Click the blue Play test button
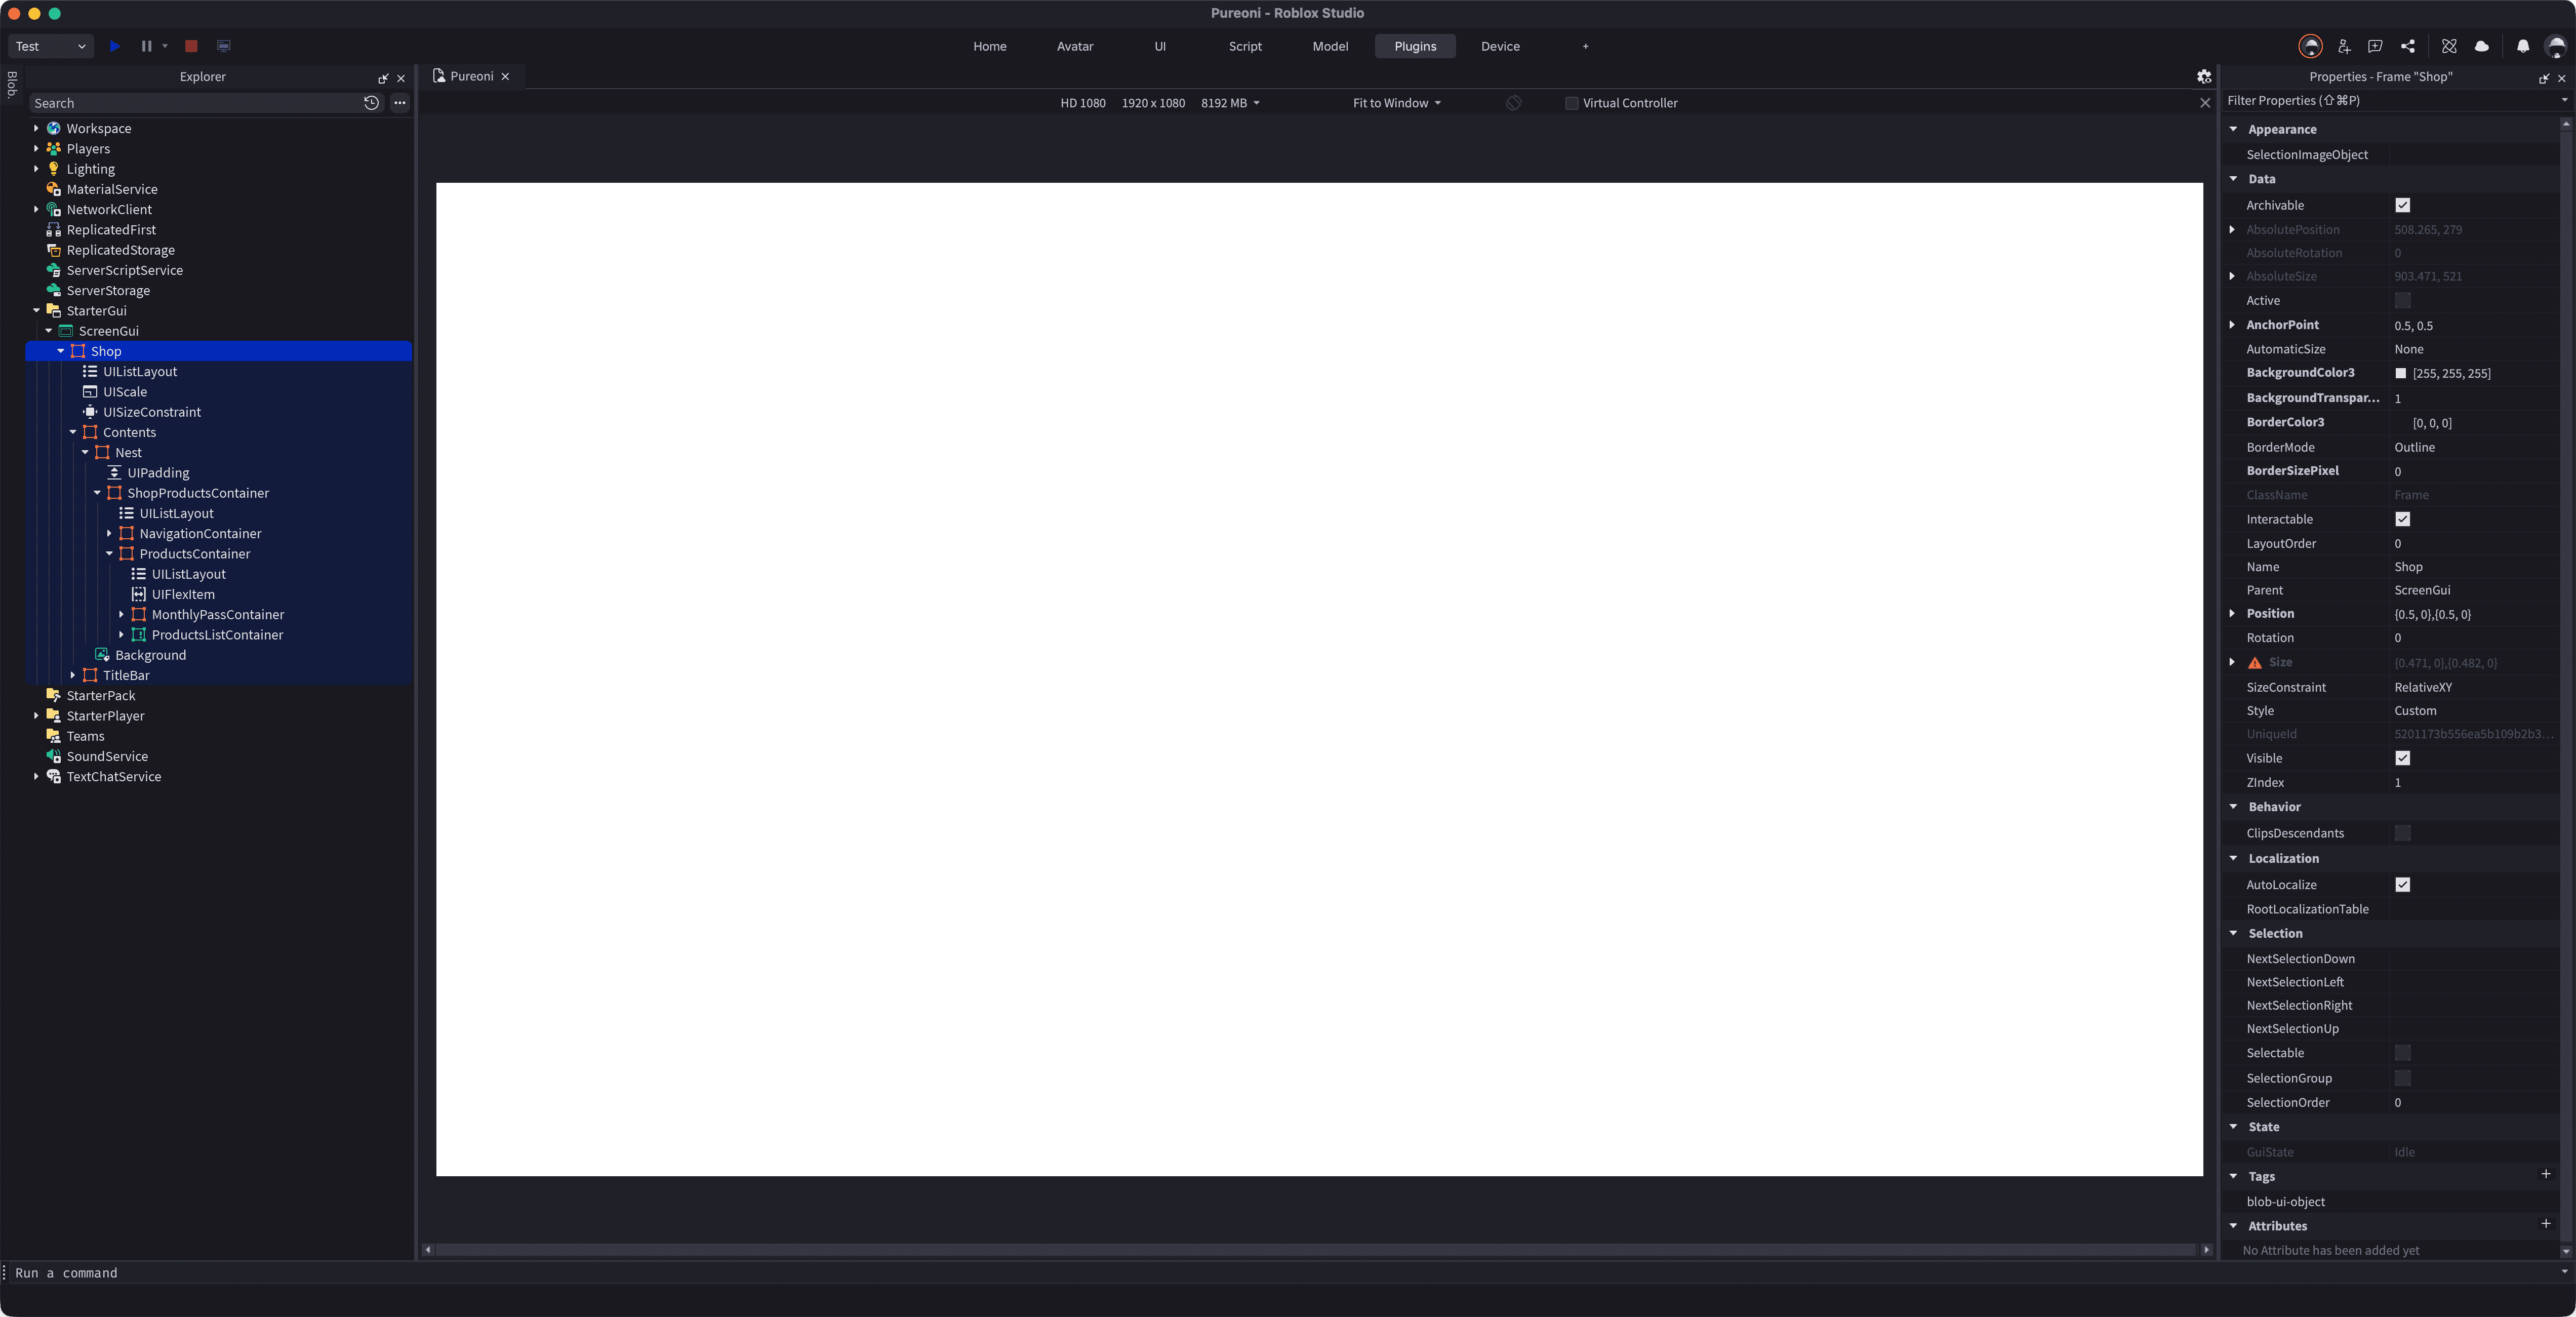Screen dimensions: 2576x1317 [x=115, y=46]
